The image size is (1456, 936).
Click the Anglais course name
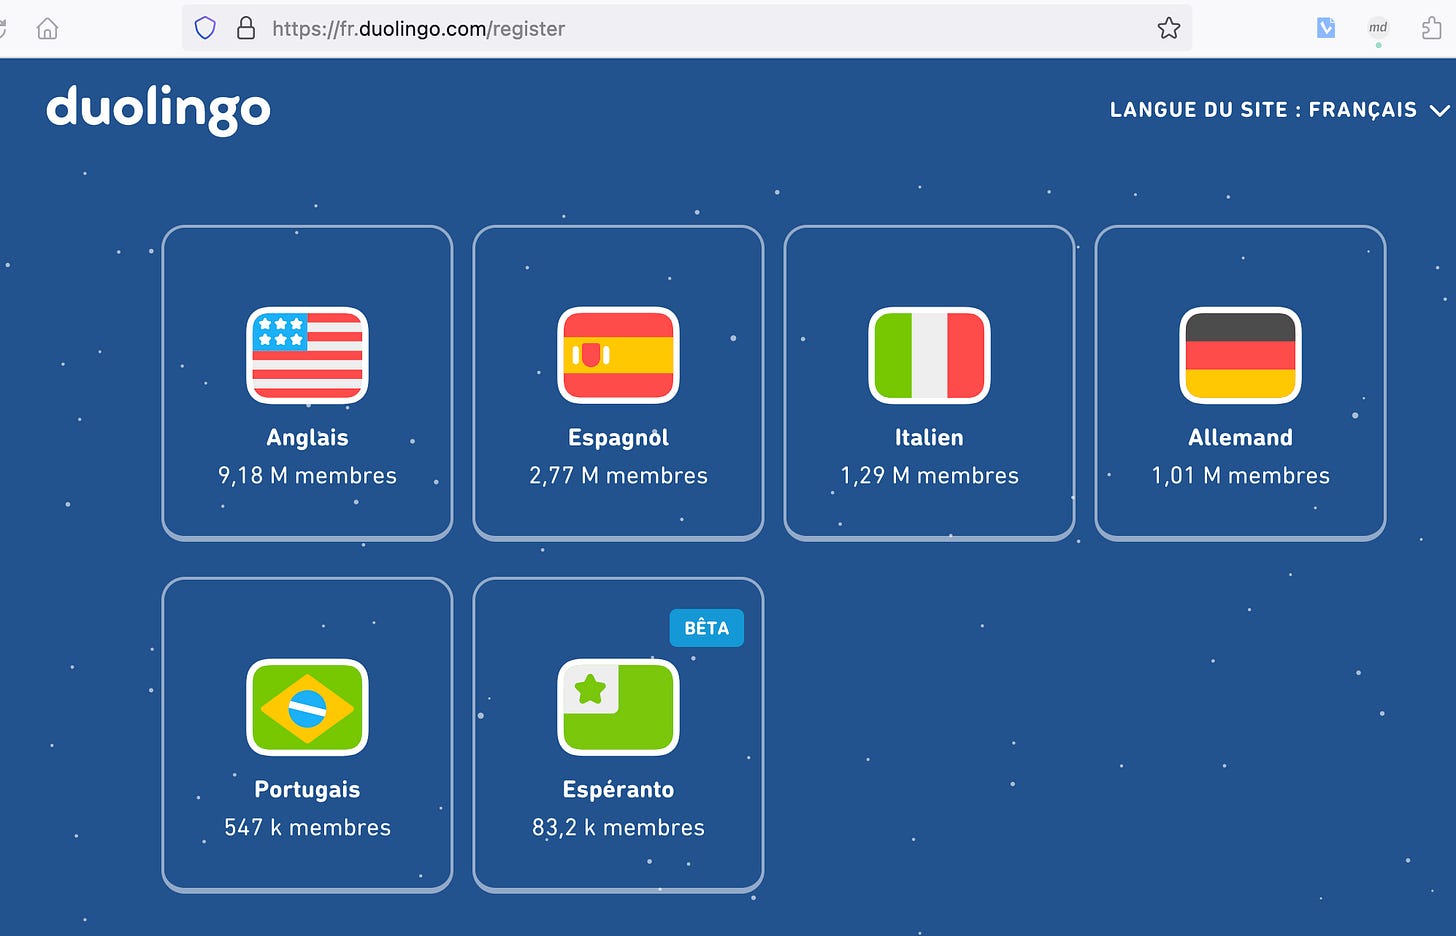click(x=307, y=437)
